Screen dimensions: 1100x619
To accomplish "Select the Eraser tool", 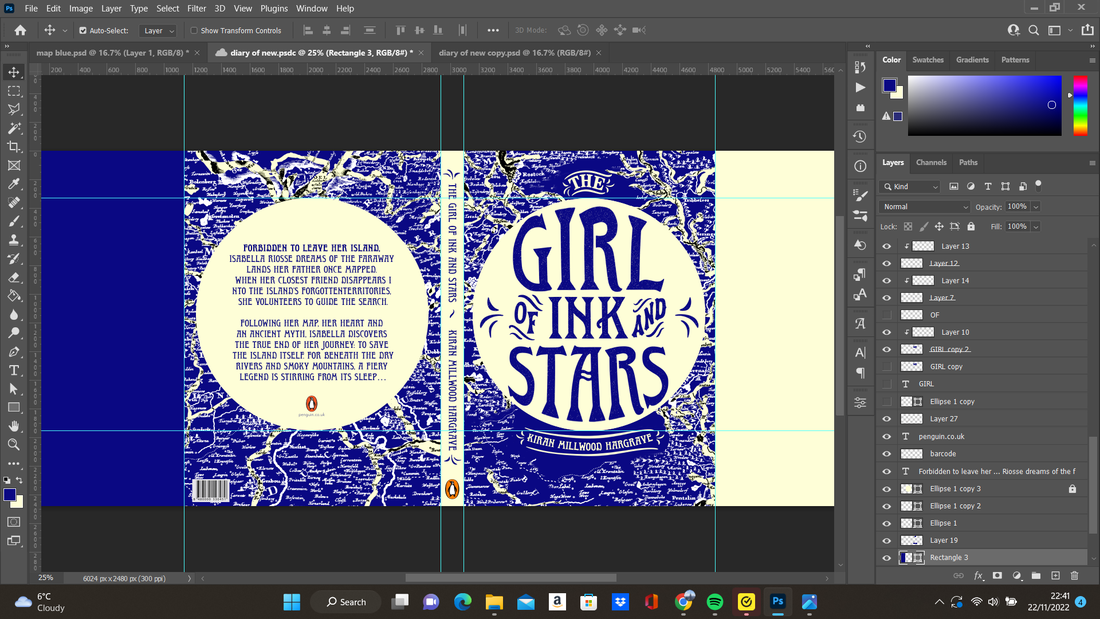I will click(14, 277).
